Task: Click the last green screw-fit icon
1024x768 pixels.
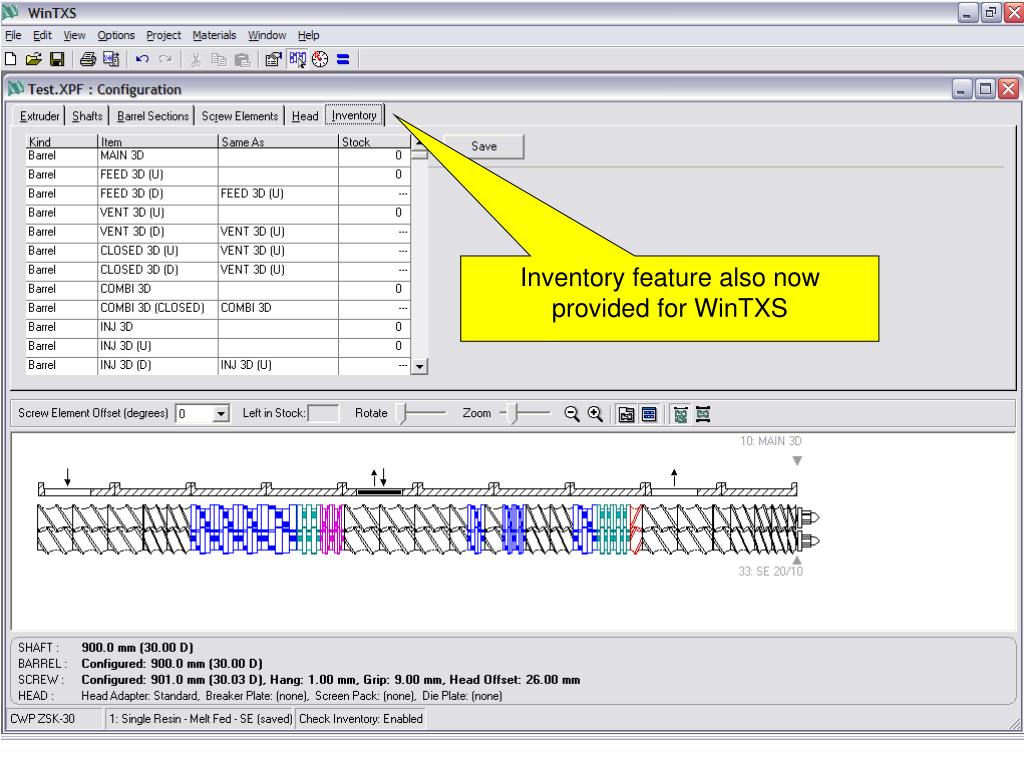Action: click(703, 414)
